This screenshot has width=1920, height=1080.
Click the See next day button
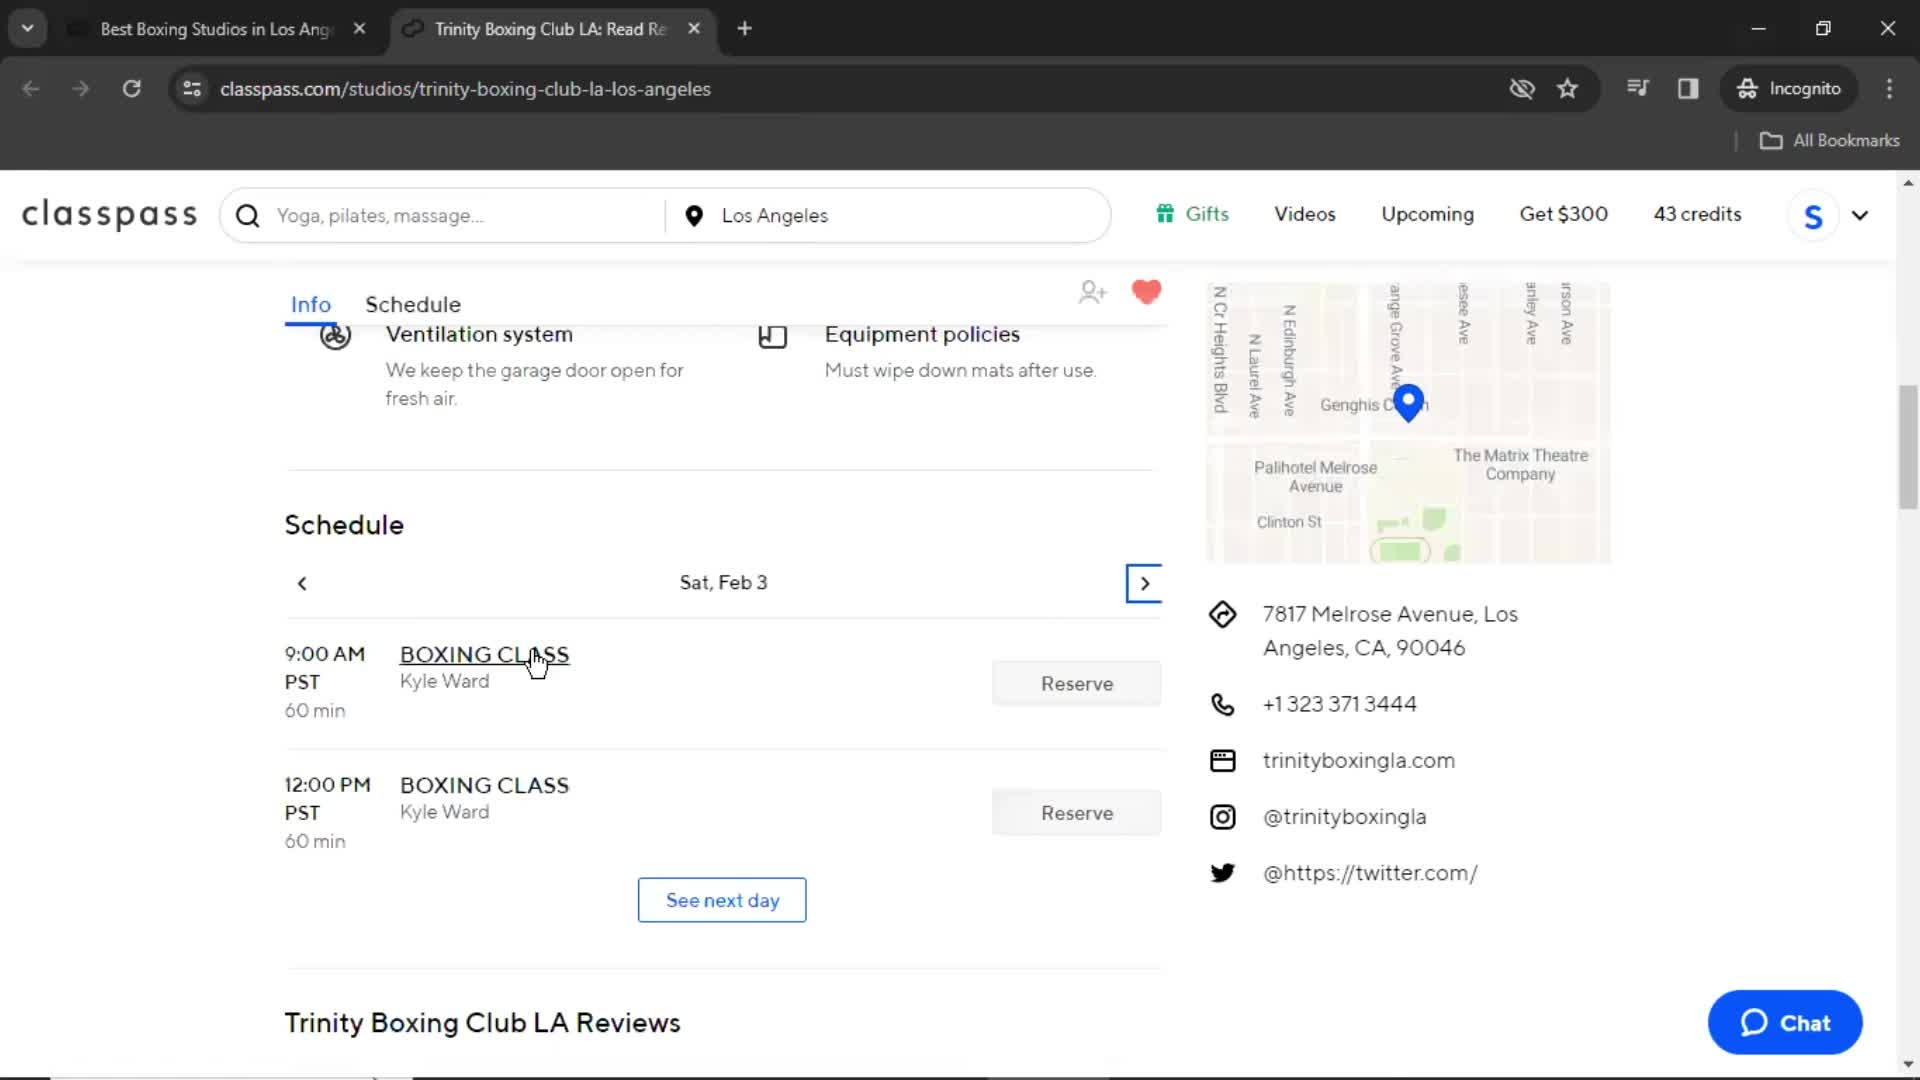723,899
